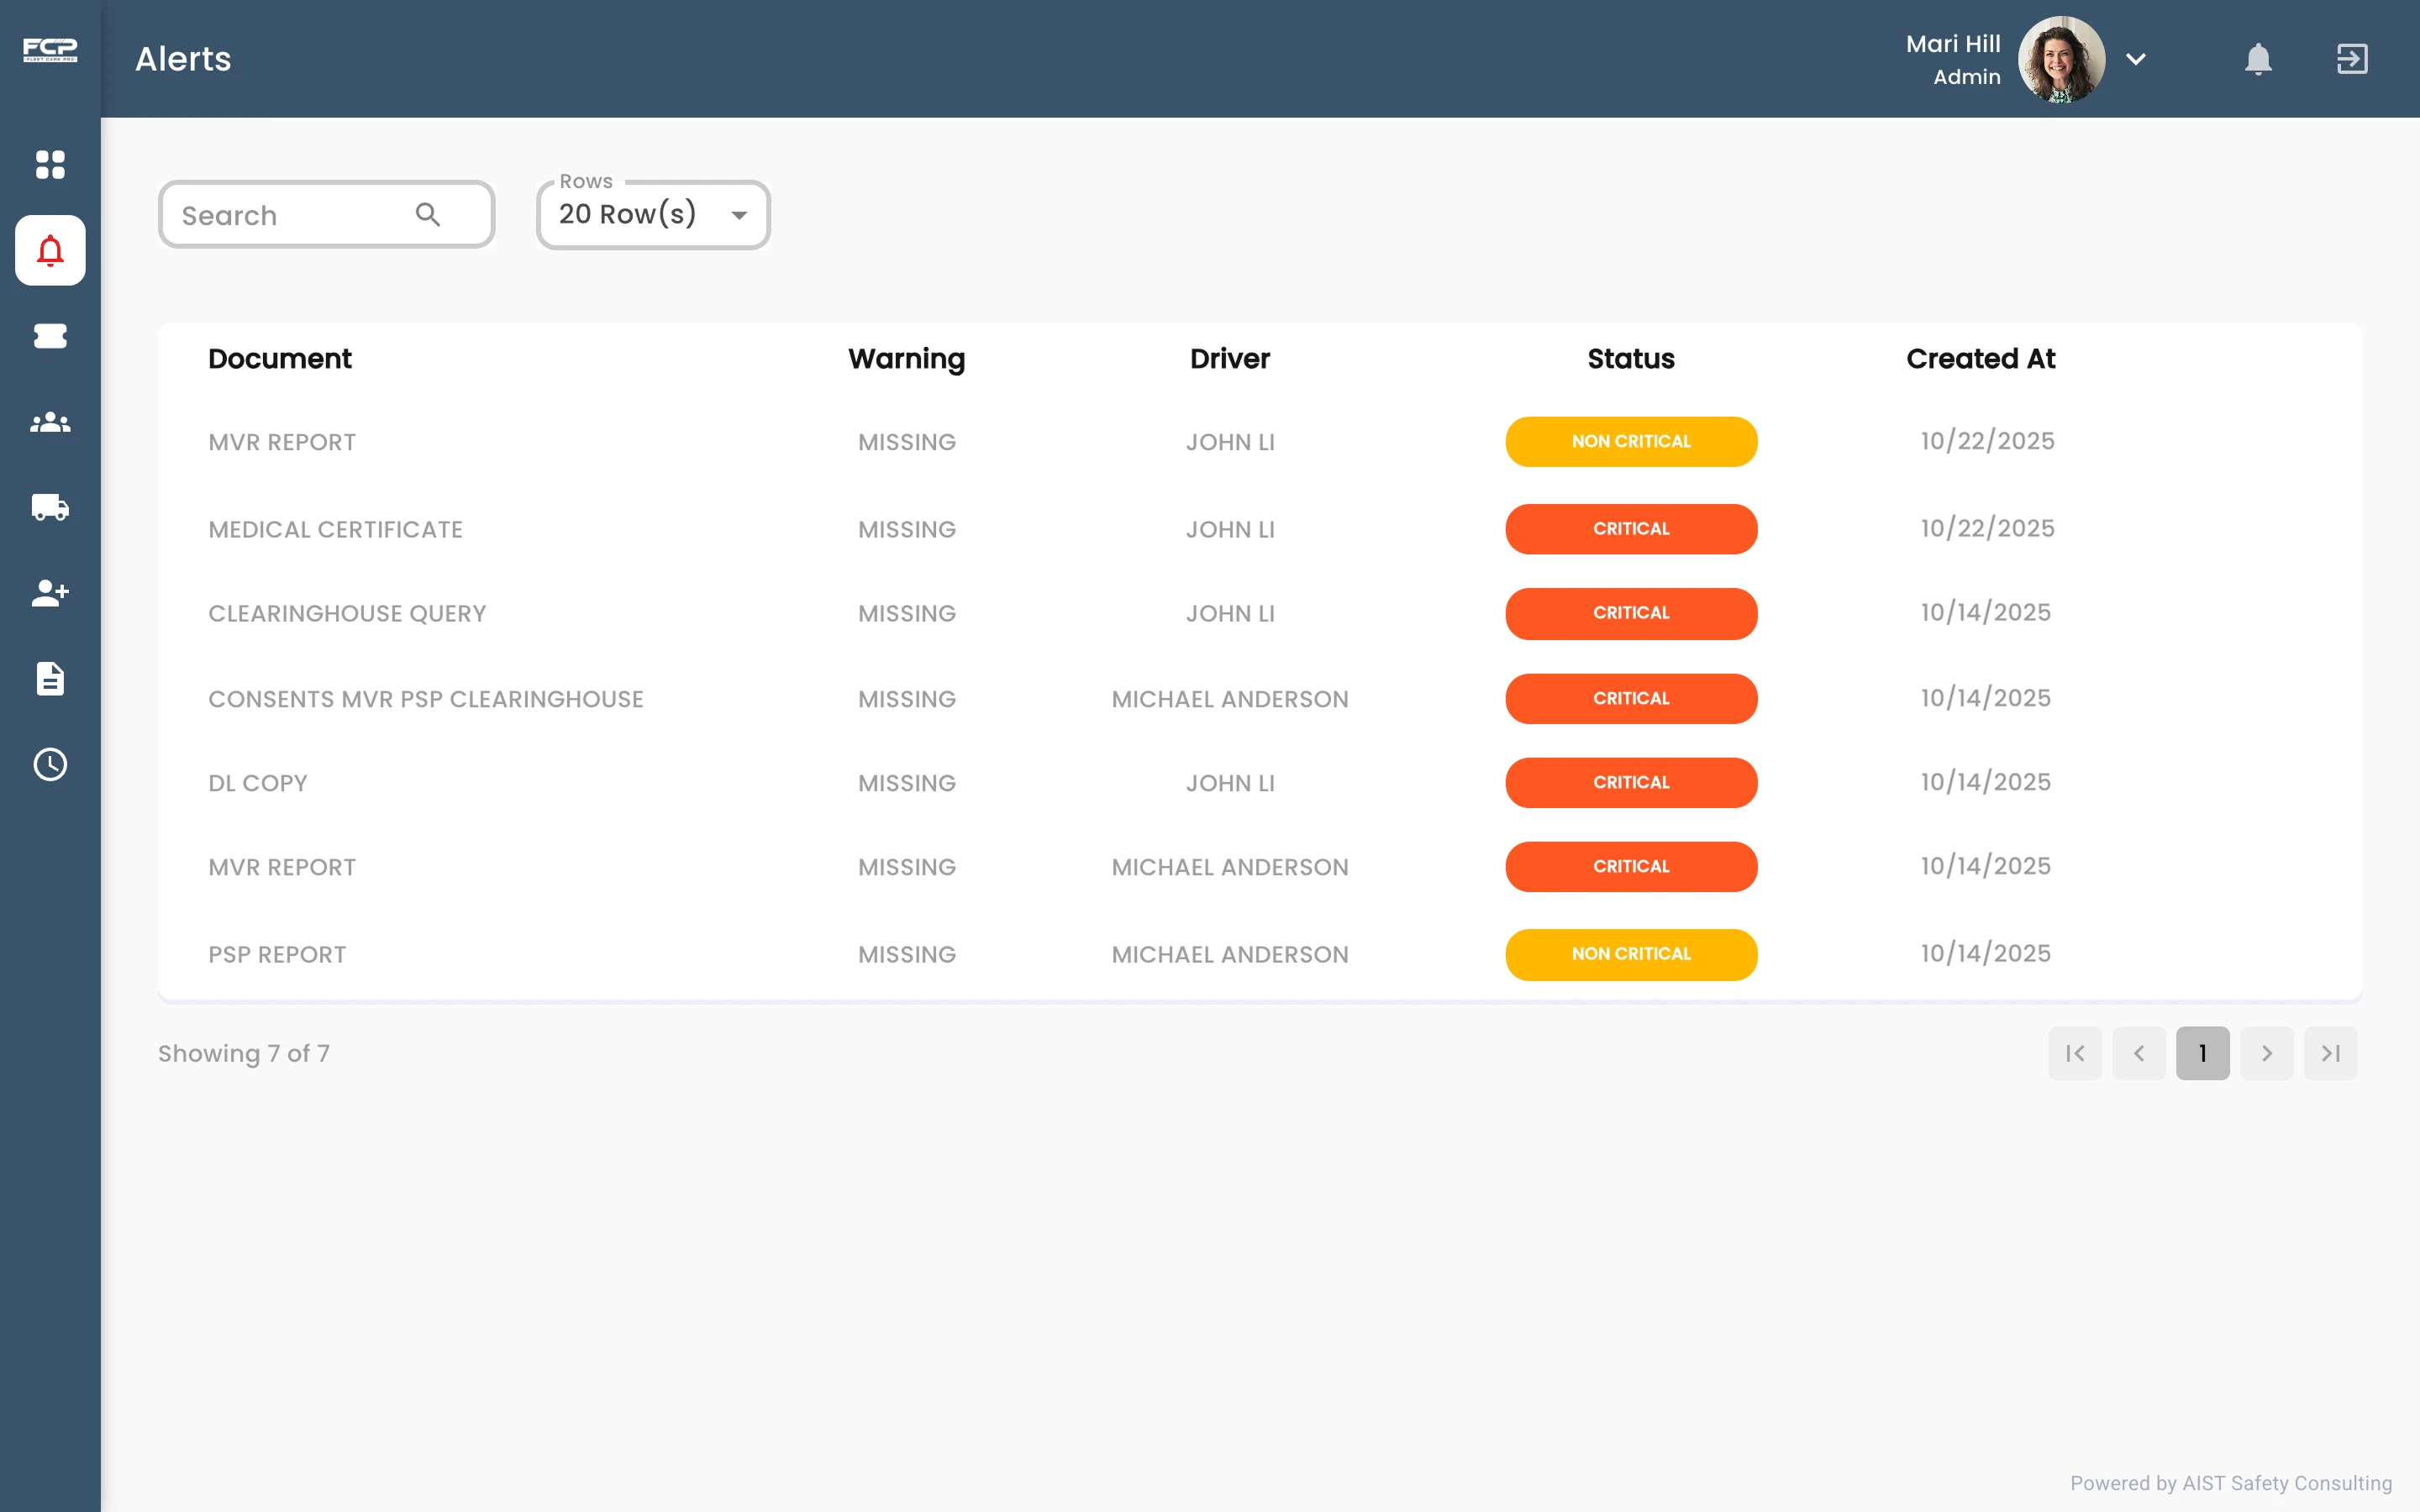Click the add-user icon in sidebar

click(x=50, y=593)
